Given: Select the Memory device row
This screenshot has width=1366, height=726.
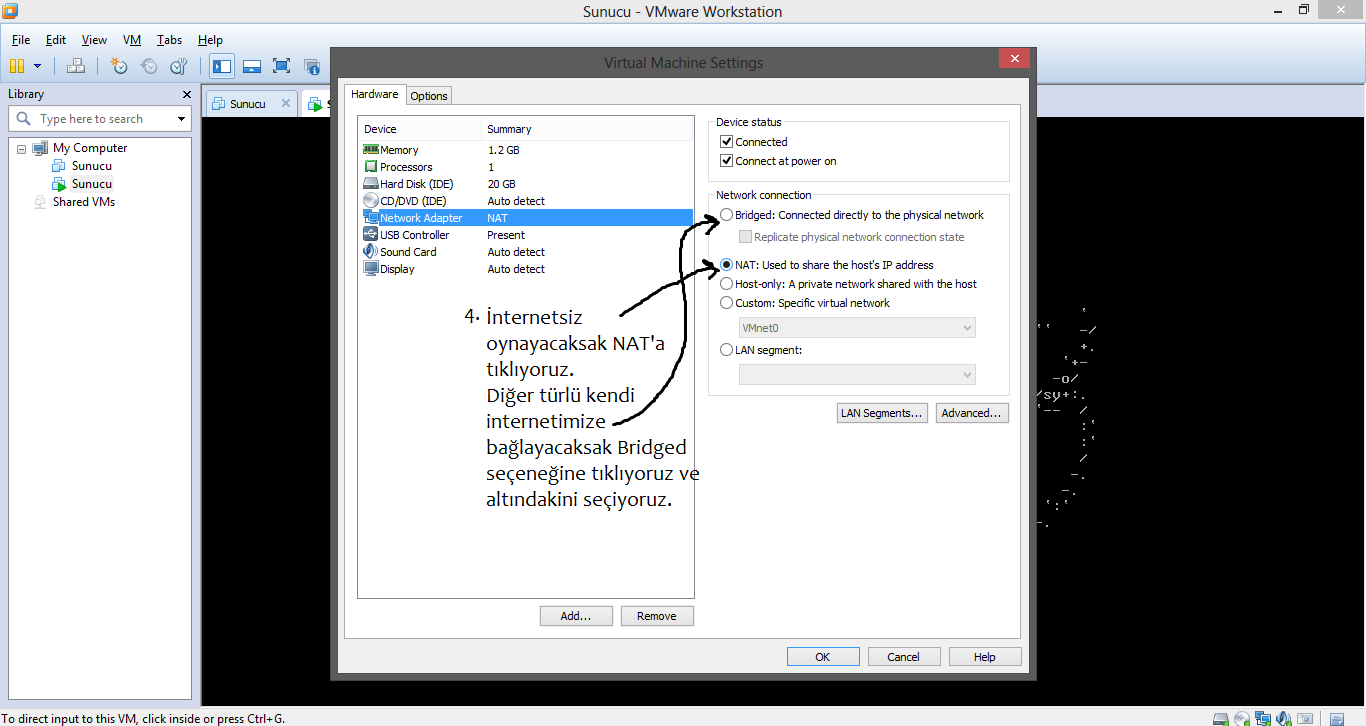Looking at the screenshot, I should coord(526,150).
